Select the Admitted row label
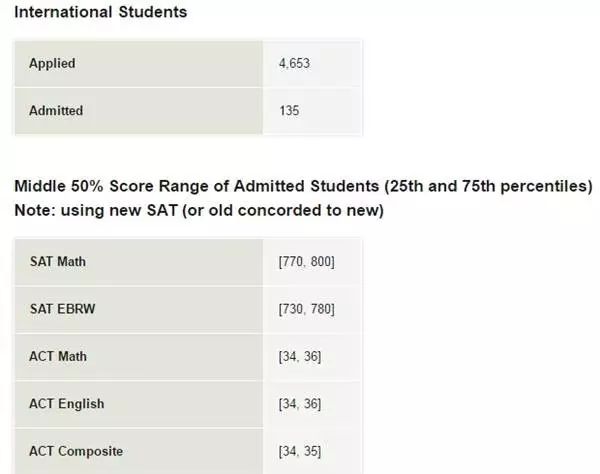 [x=56, y=111]
